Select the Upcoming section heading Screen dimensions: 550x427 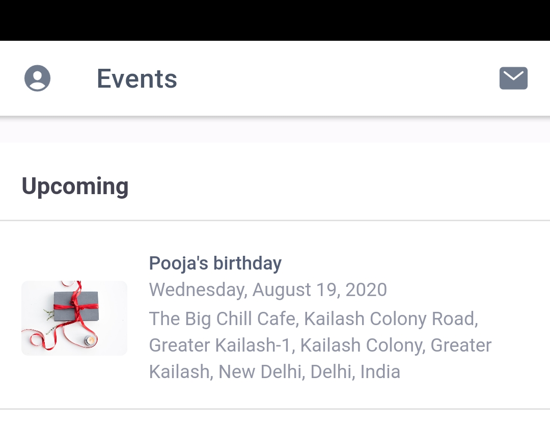[75, 186]
